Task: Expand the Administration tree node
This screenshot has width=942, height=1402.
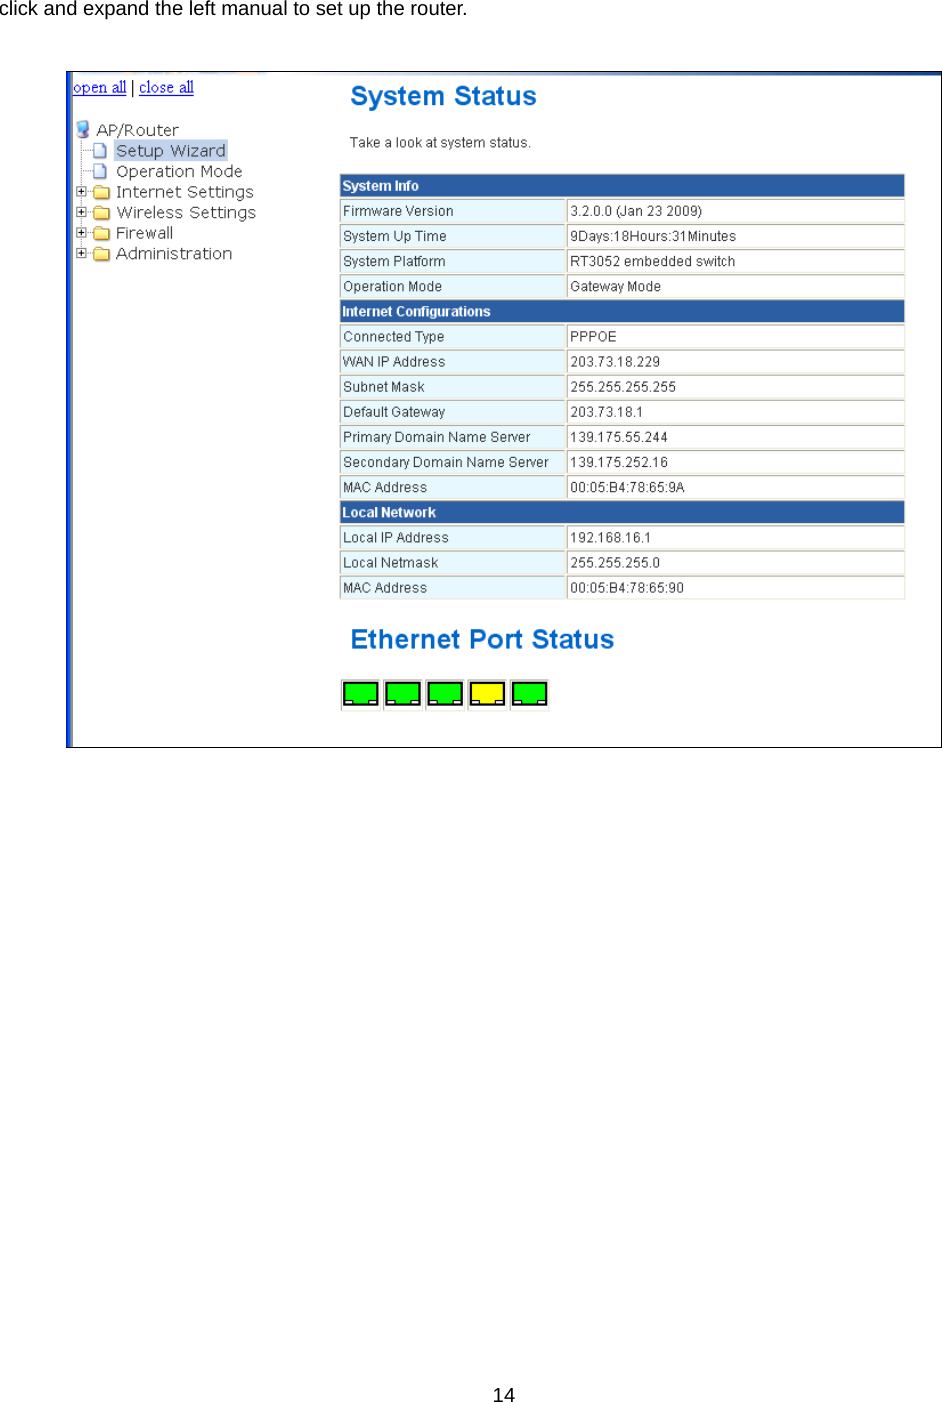Action: pyautogui.click(x=81, y=253)
